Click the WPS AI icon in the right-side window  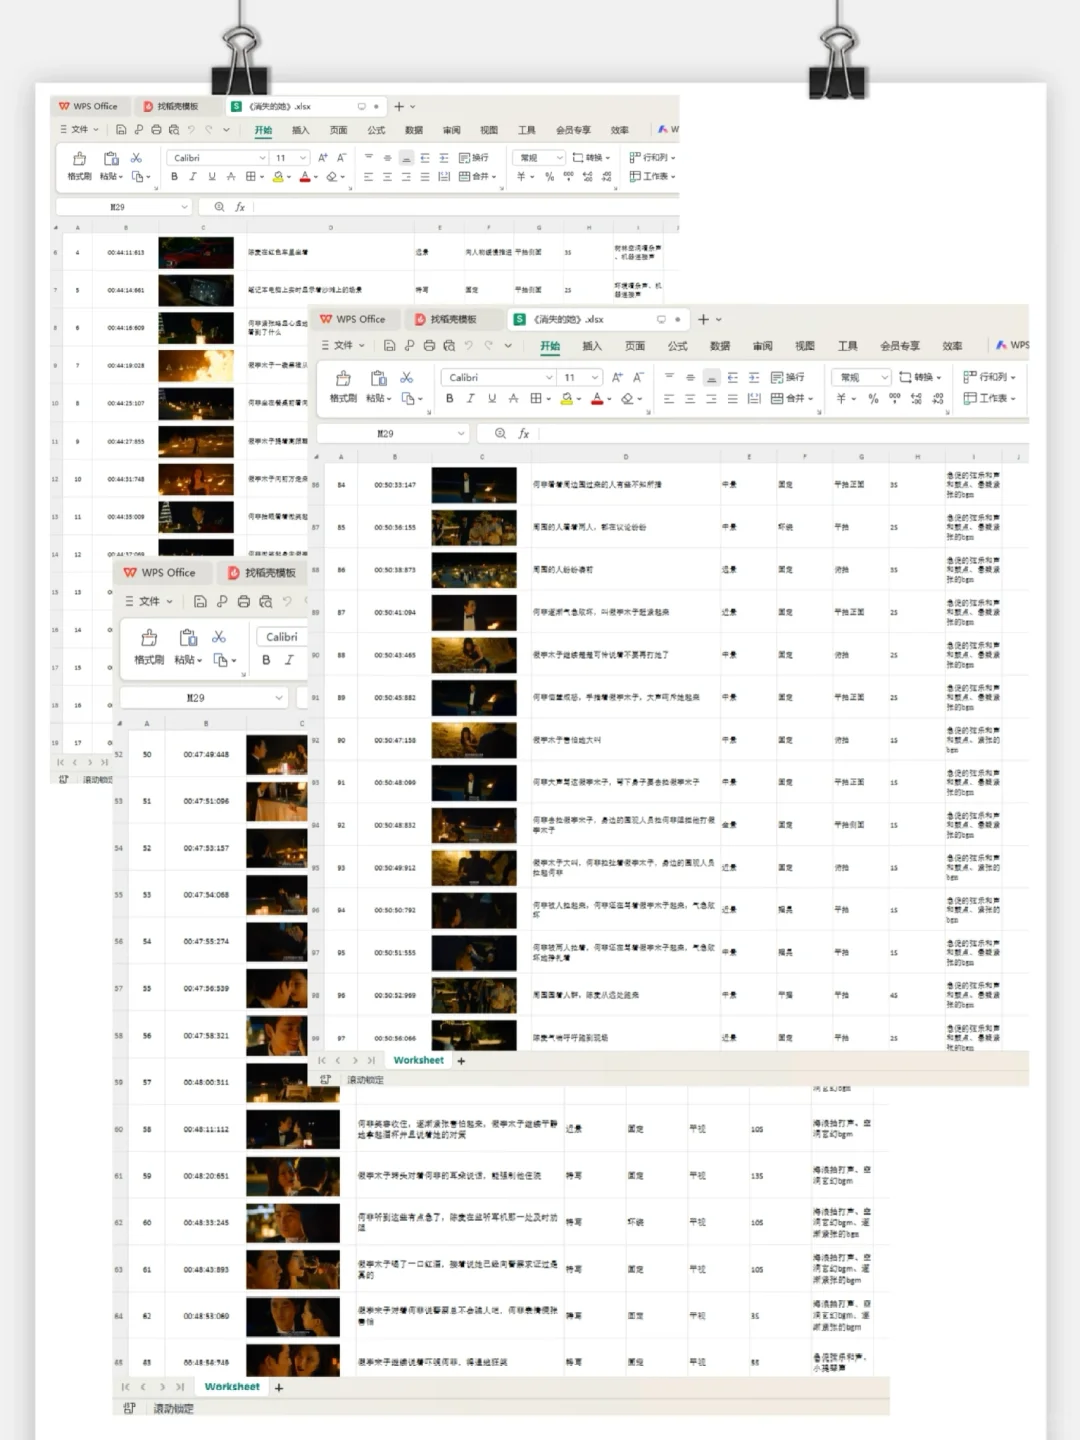coord(1001,345)
